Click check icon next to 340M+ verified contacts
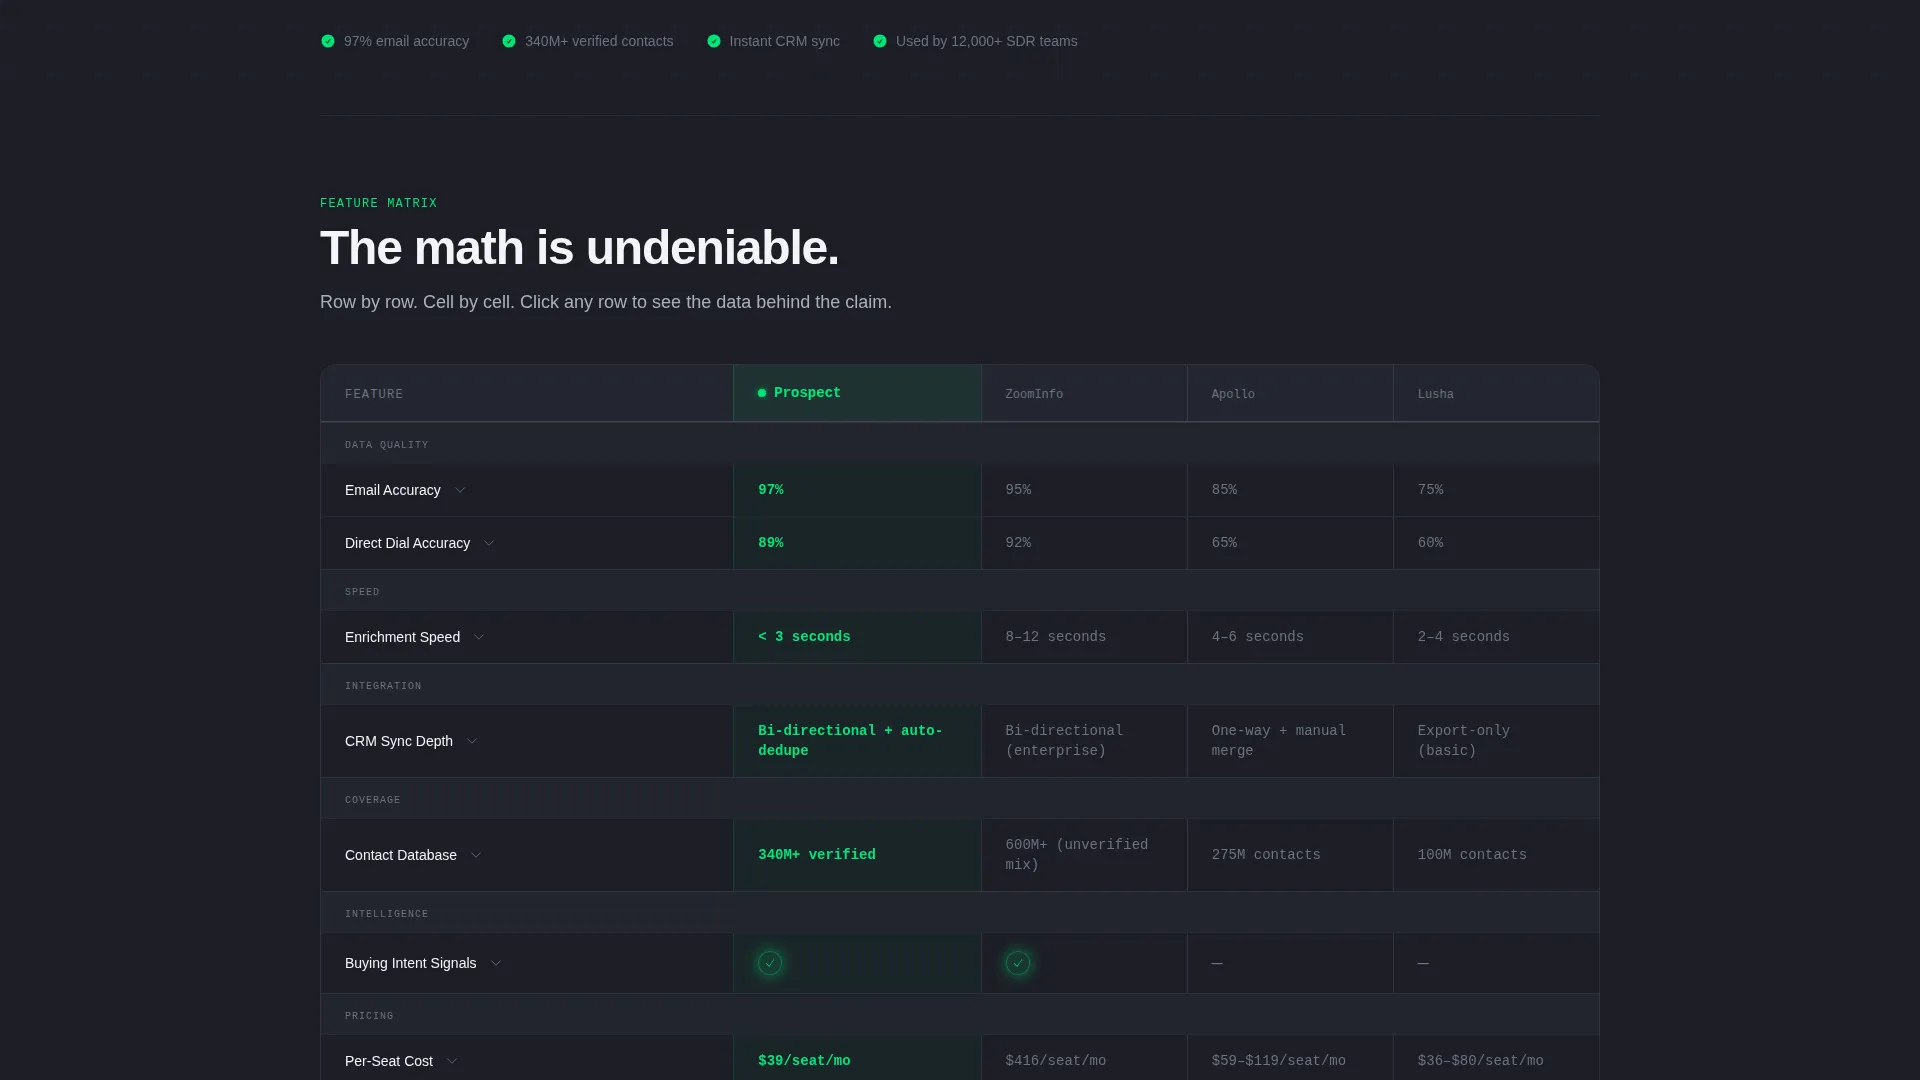 509,41
